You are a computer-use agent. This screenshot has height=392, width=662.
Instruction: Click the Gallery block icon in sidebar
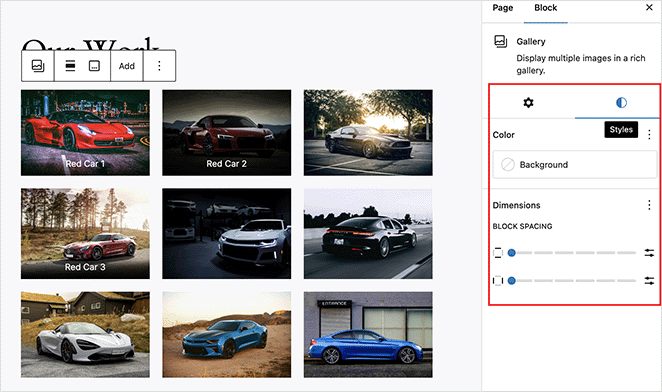click(501, 41)
